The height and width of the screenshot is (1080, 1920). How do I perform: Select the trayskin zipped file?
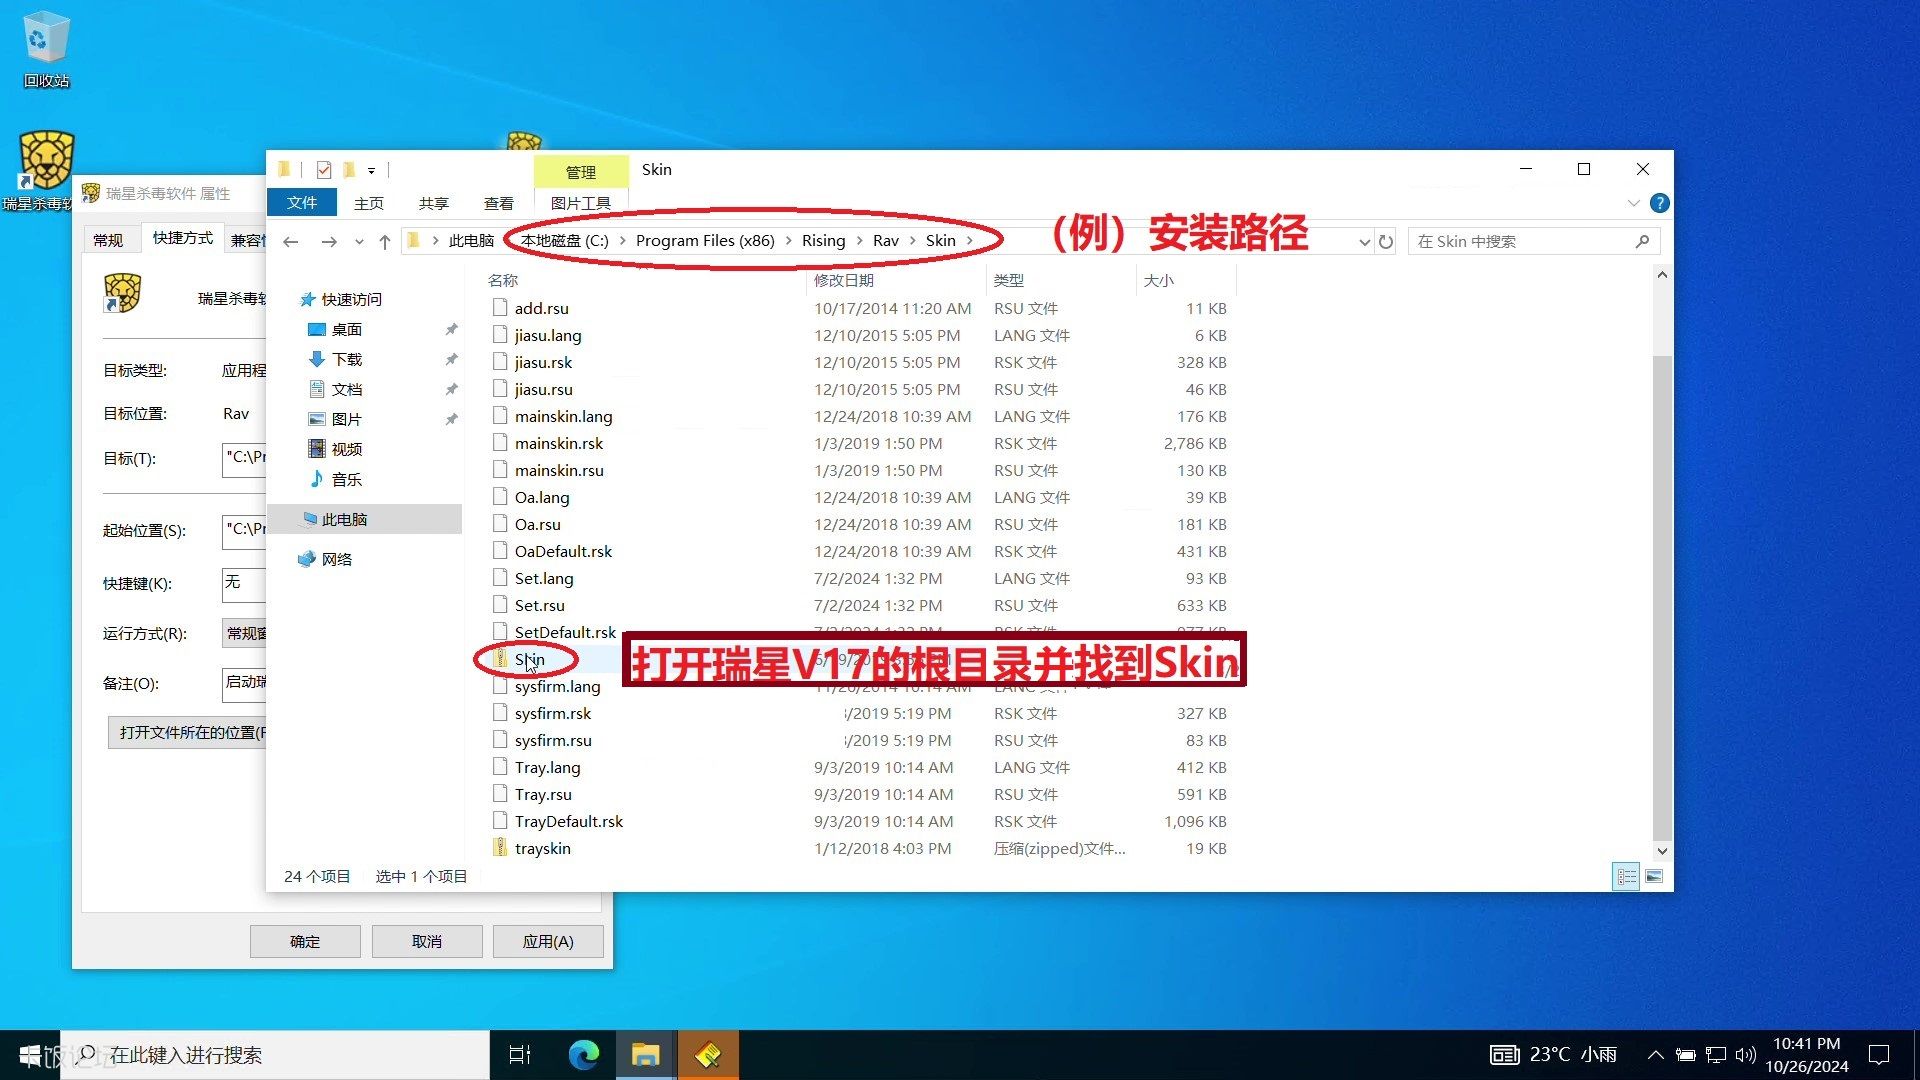[543, 848]
